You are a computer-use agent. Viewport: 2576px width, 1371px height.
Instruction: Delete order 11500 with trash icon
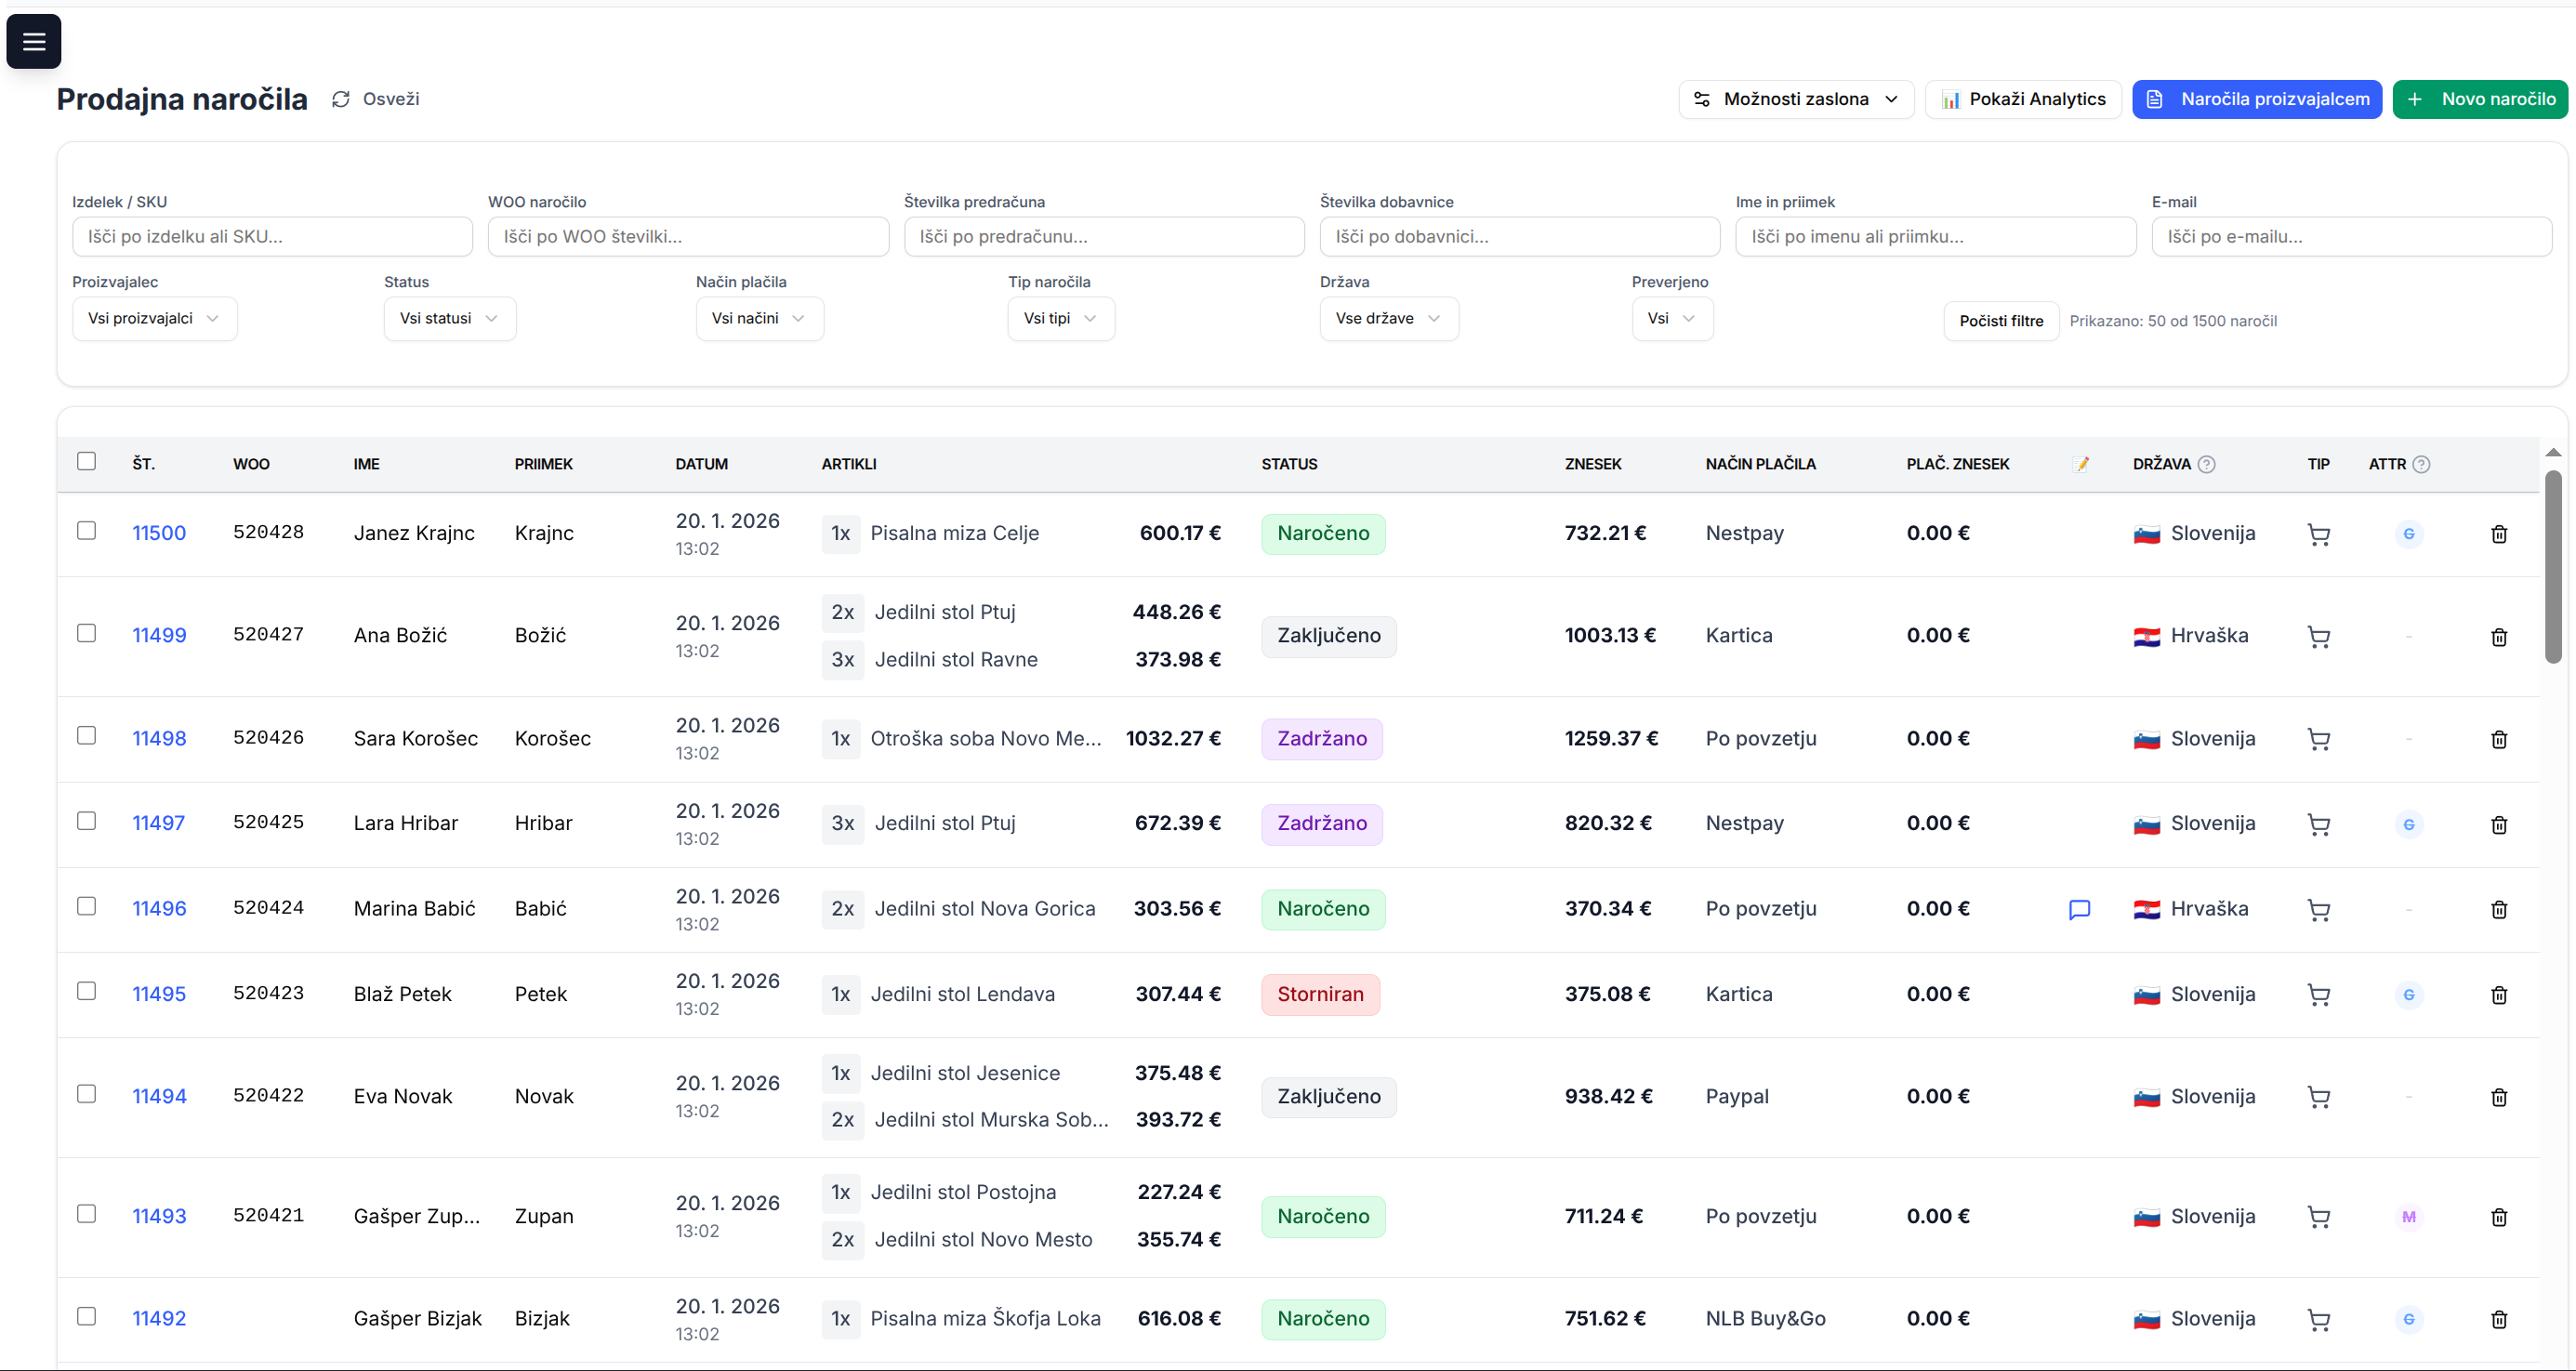coord(2498,534)
